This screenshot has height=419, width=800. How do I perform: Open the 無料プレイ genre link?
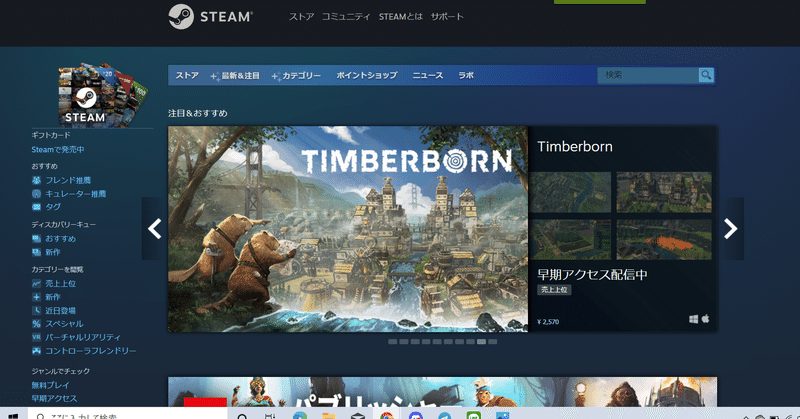(51, 385)
